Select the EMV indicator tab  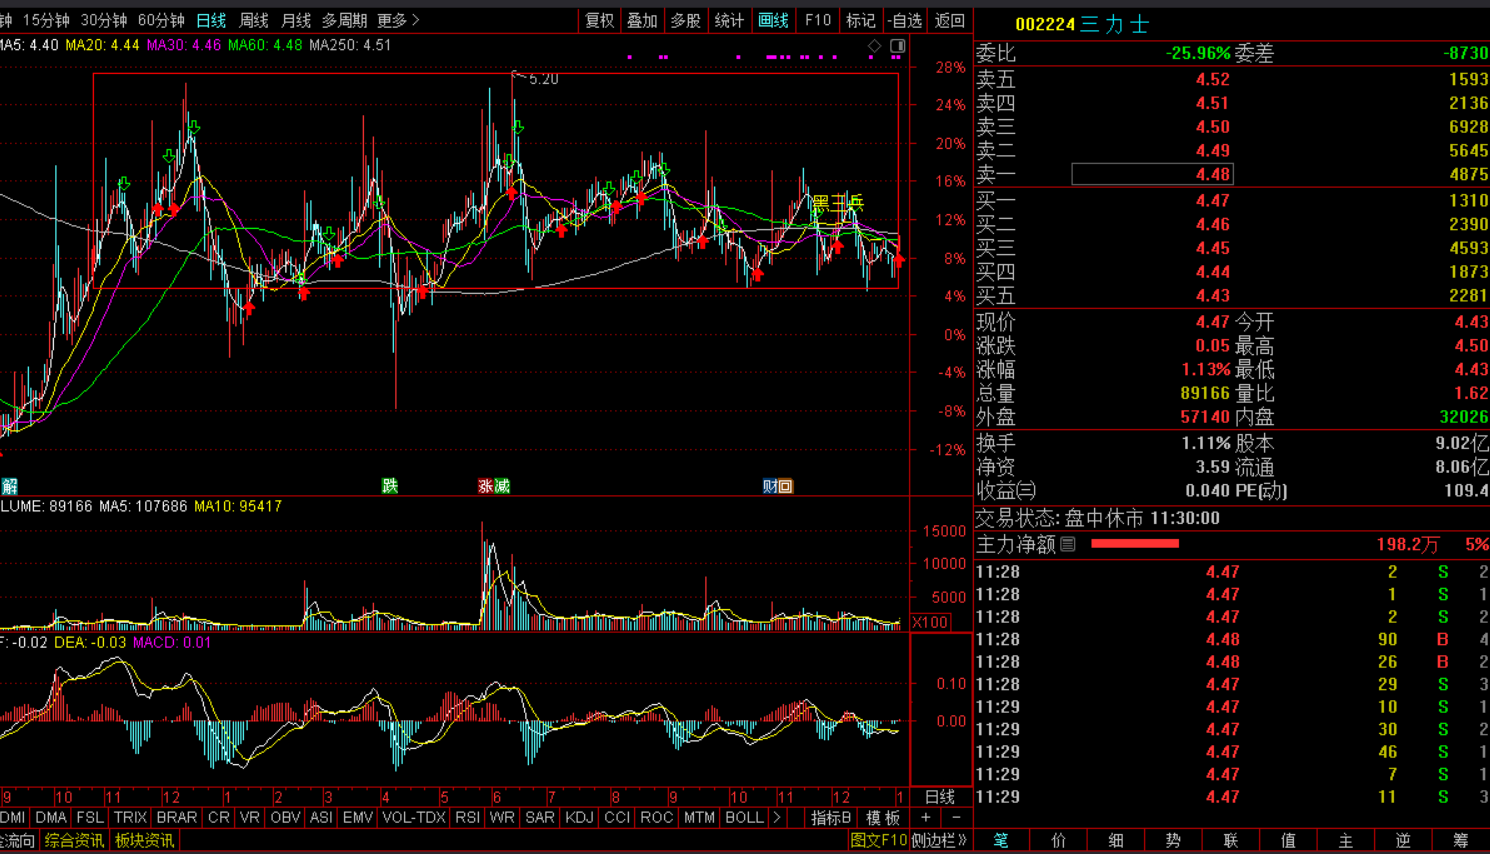click(x=357, y=818)
